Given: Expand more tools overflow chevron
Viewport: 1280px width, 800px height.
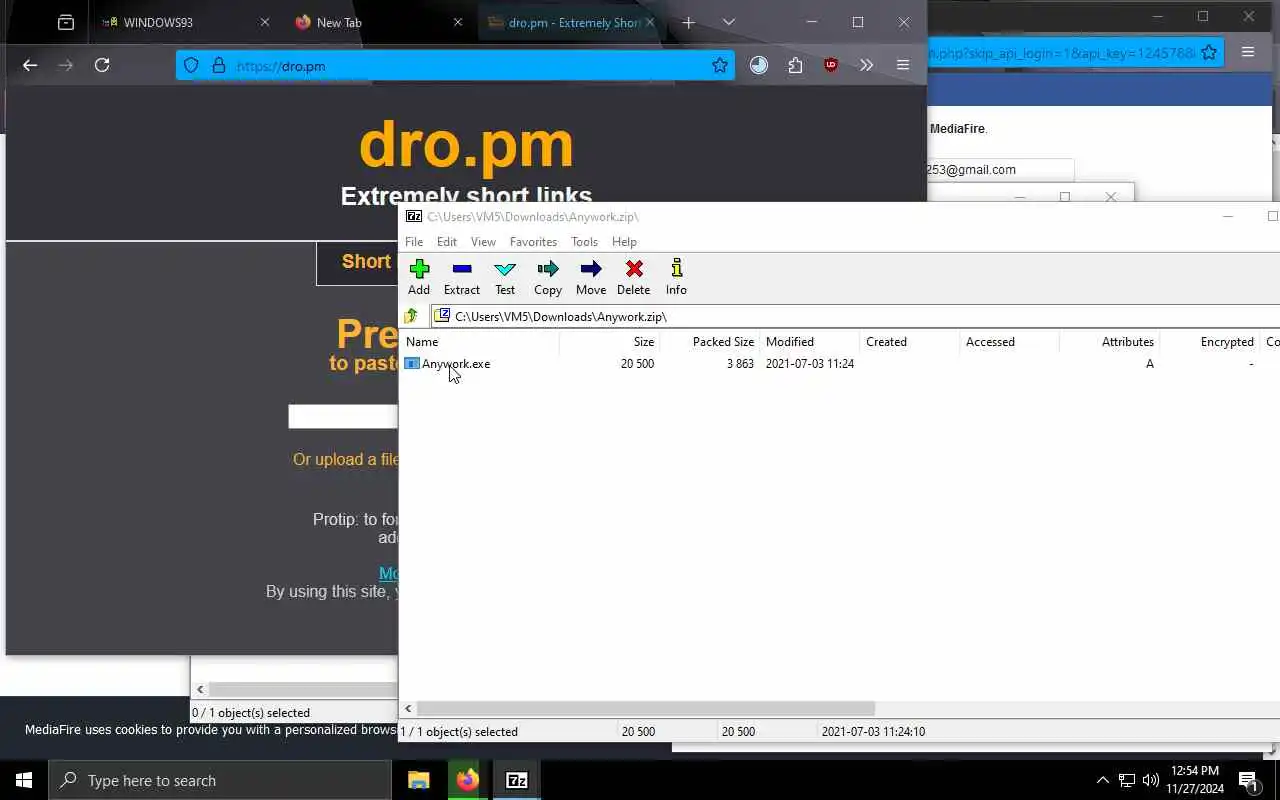Looking at the screenshot, I should [x=866, y=65].
